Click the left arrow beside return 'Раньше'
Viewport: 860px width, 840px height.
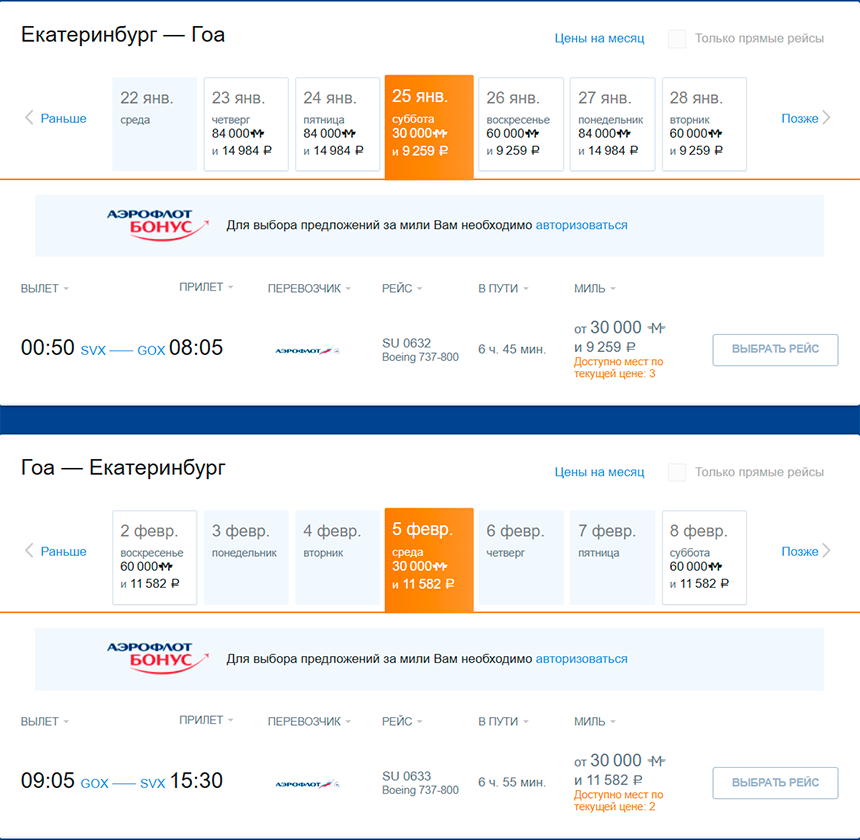click(x=29, y=551)
